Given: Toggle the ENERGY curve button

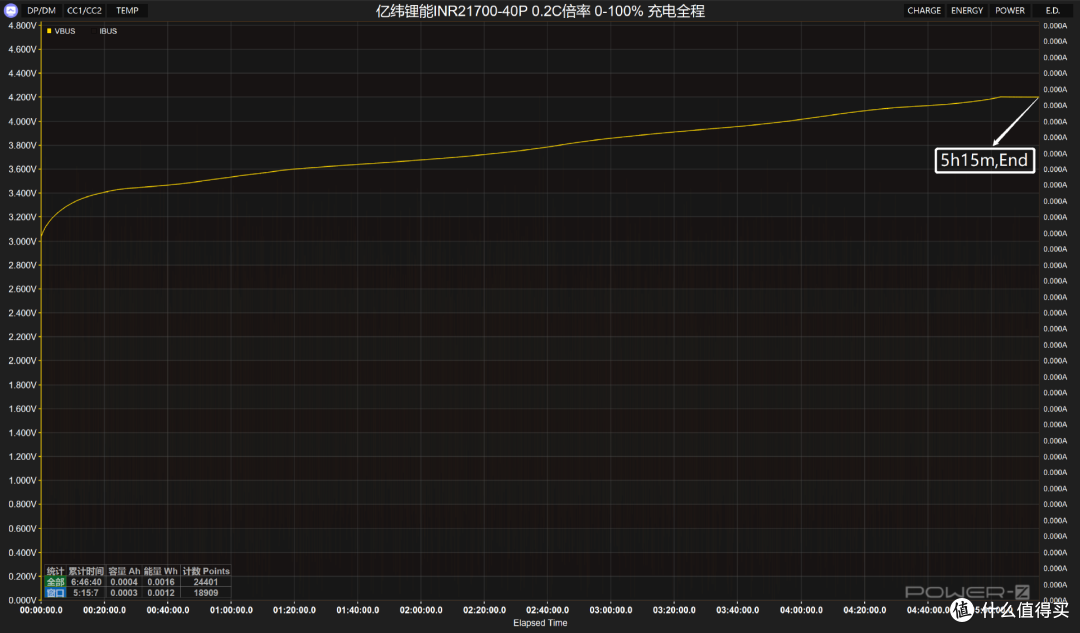Looking at the screenshot, I should pos(967,10).
